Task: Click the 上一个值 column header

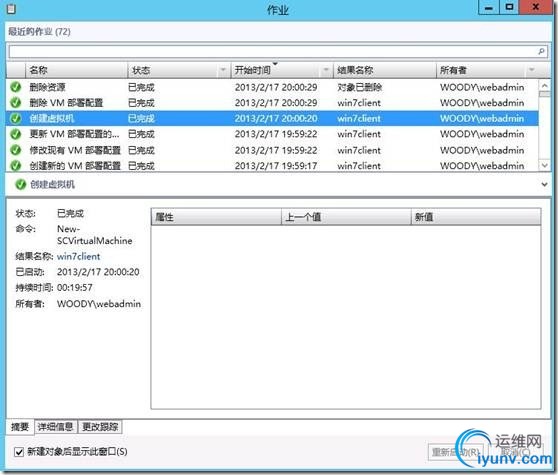Action: point(346,217)
